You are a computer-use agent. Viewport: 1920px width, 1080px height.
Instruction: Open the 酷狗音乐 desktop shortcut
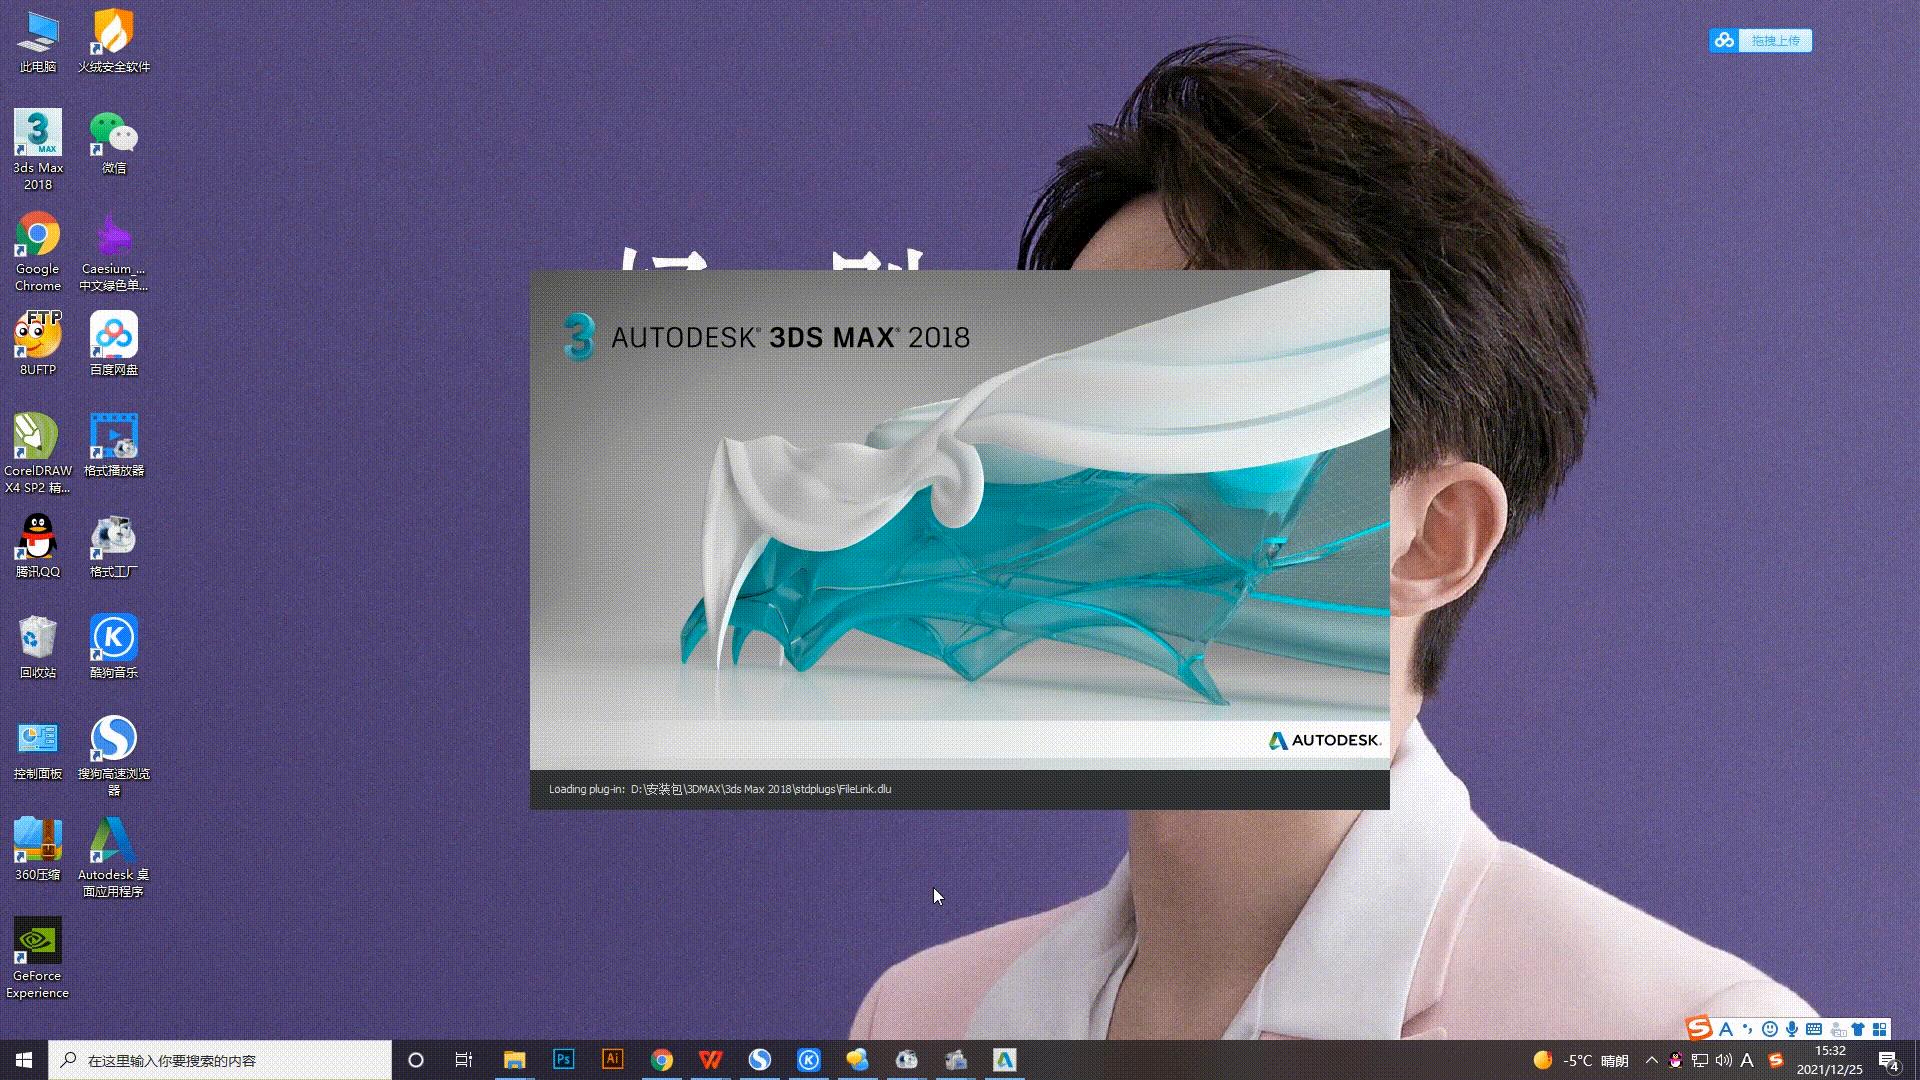point(114,647)
